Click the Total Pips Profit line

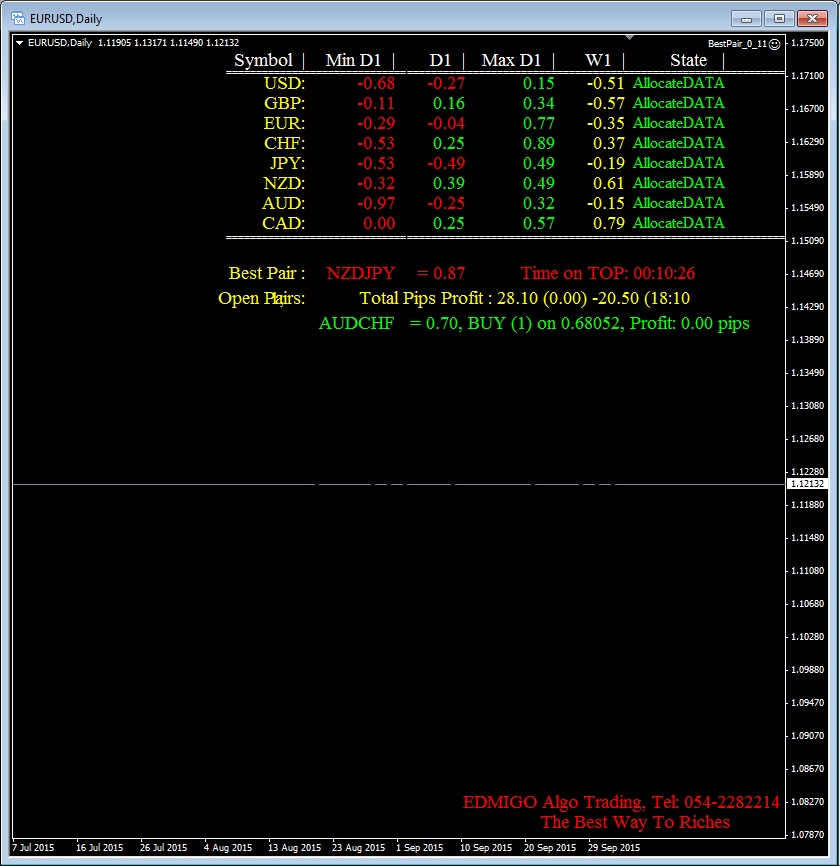click(x=525, y=298)
